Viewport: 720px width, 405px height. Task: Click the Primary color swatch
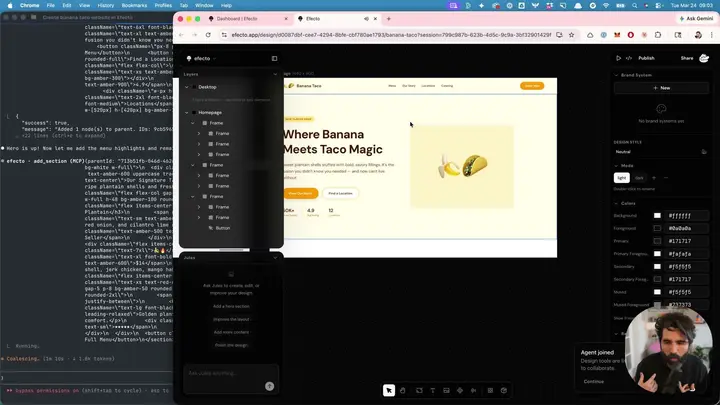tap(657, 241)
